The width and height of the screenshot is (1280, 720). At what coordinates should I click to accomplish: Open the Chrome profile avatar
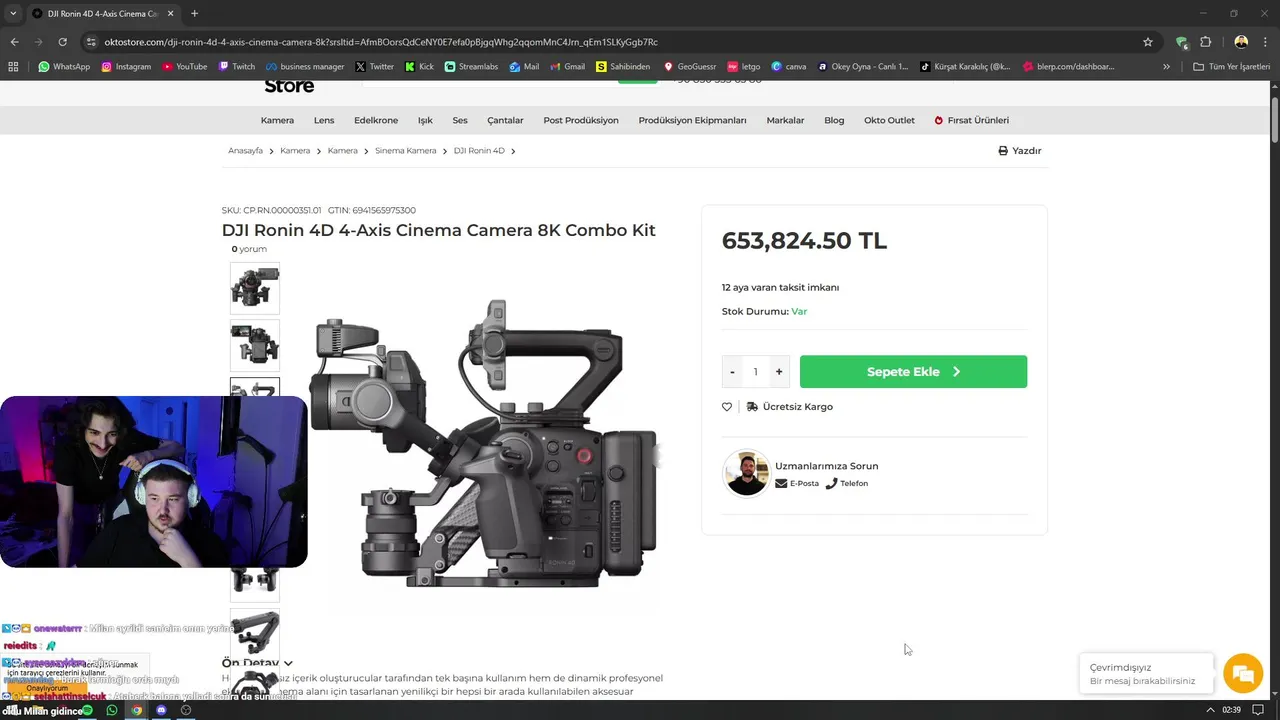click(x=1241, y=42)
